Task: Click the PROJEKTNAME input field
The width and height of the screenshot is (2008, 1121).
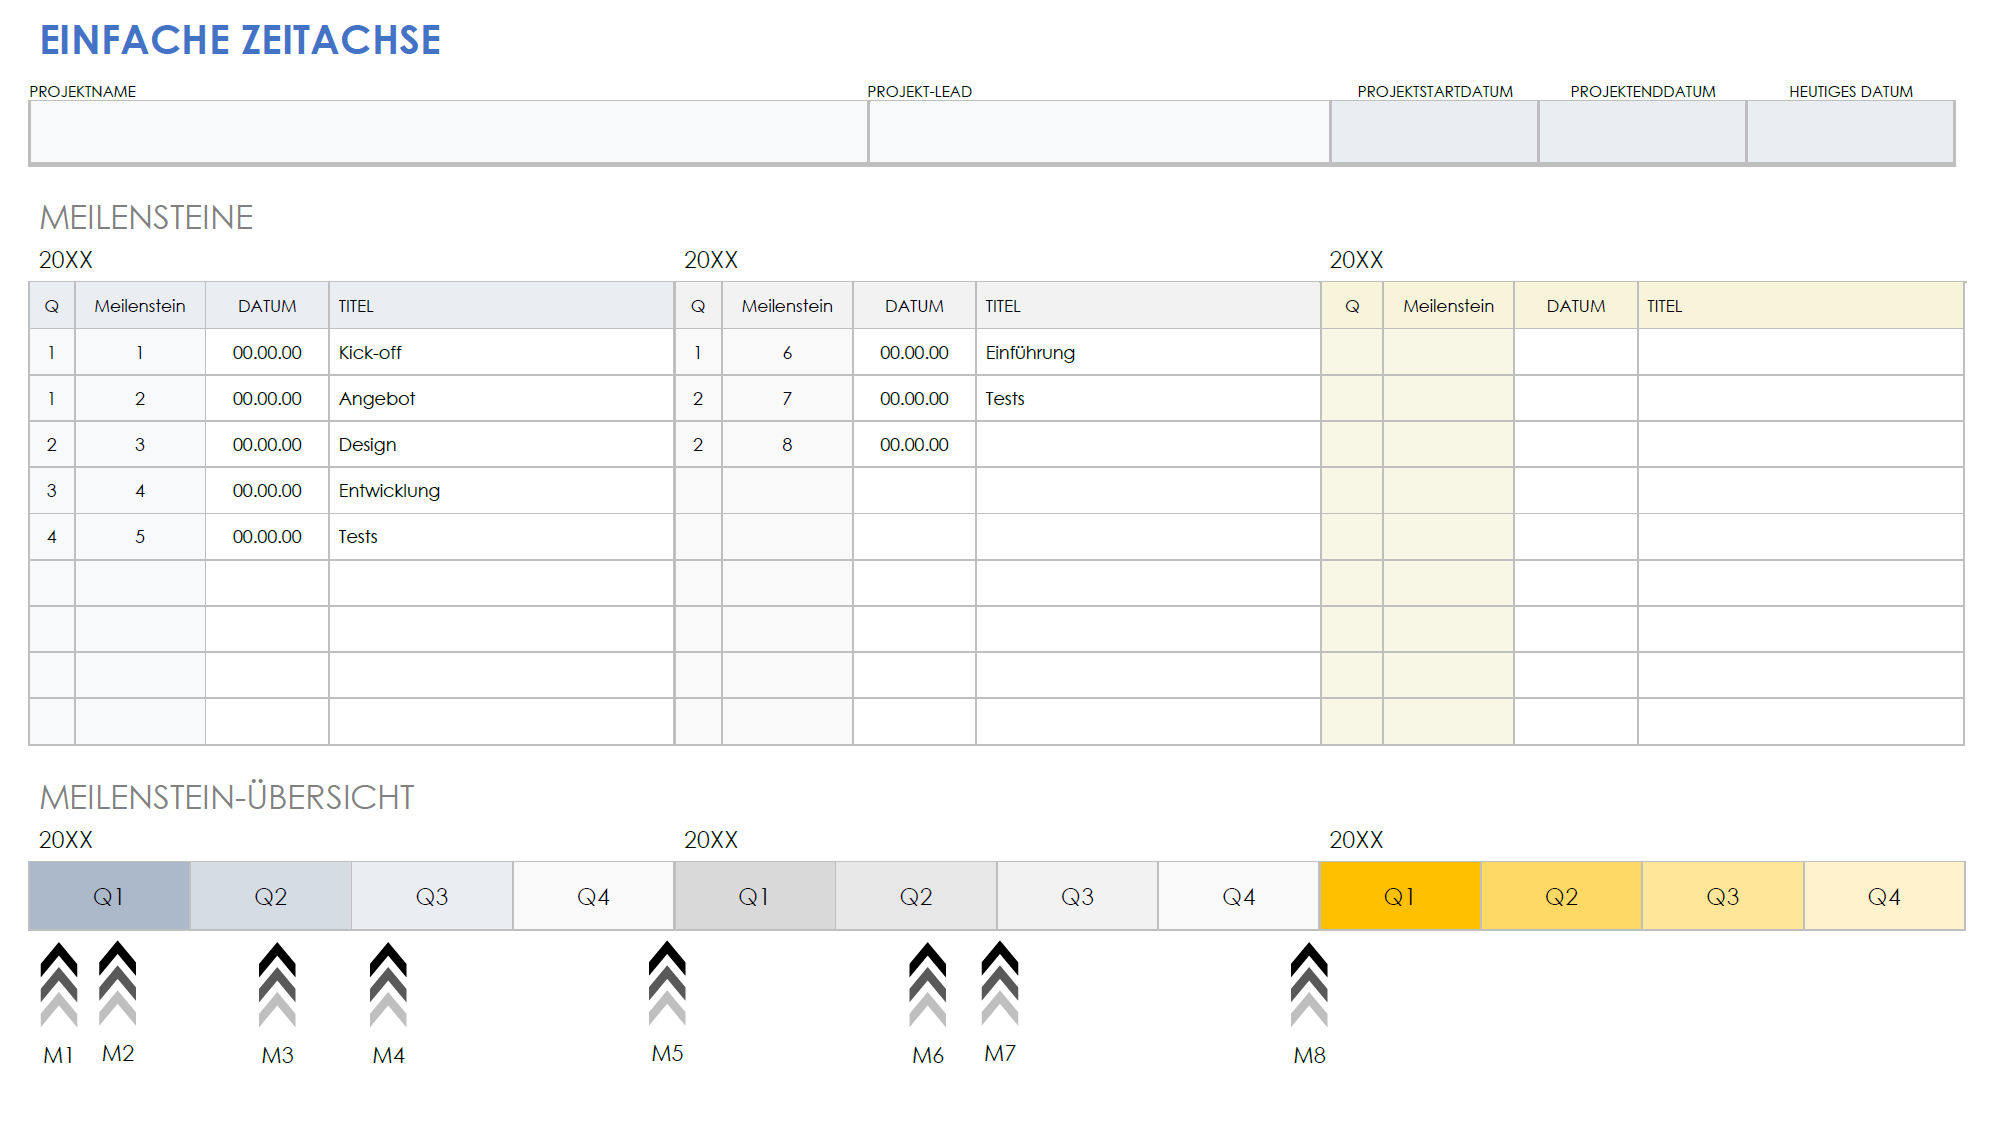Action: click(x=448, y=132)
